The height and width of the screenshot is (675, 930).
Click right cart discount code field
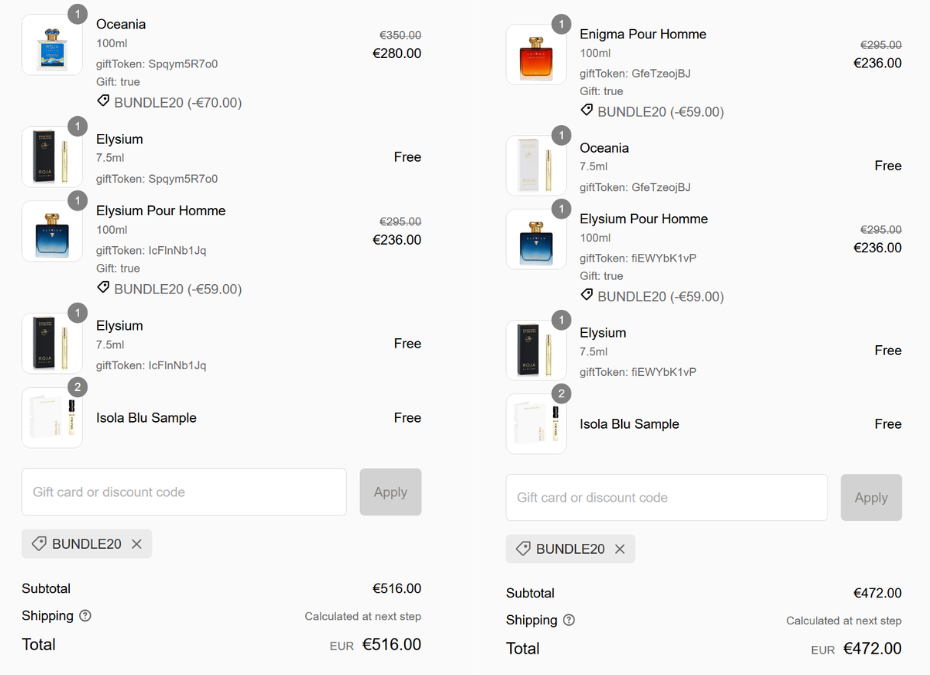(666, 497)
